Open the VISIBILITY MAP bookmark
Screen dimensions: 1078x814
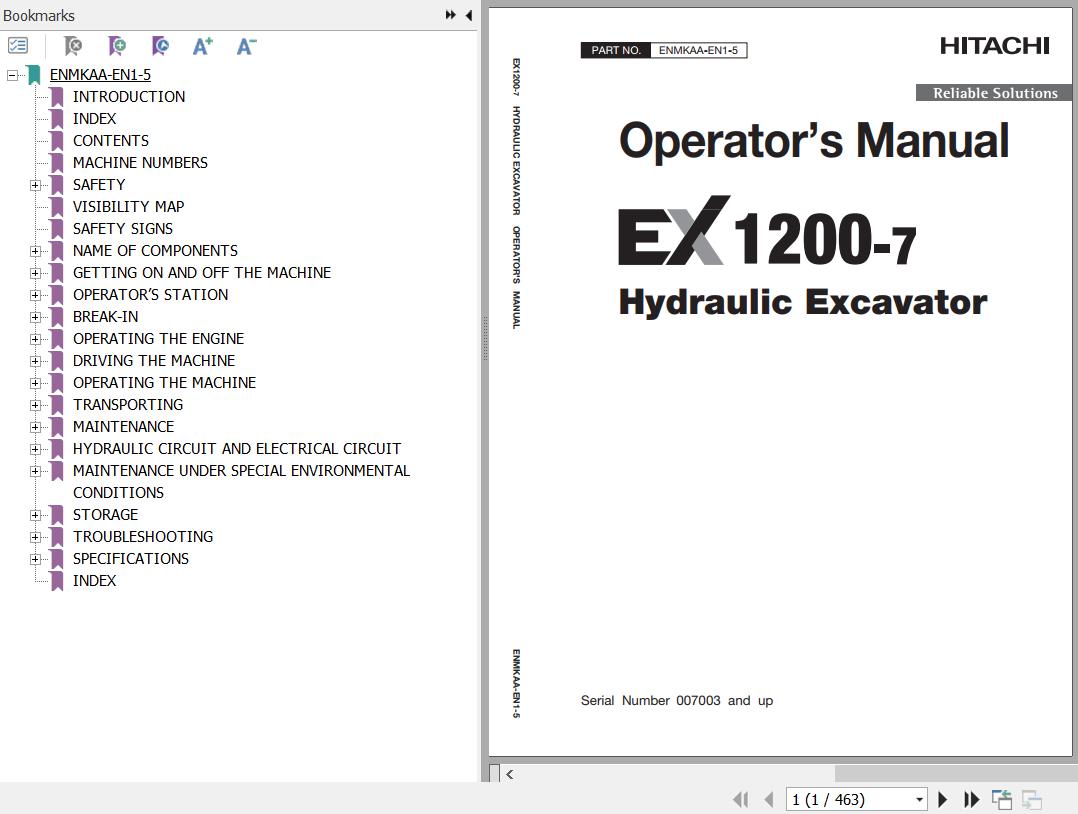[129, 207]
